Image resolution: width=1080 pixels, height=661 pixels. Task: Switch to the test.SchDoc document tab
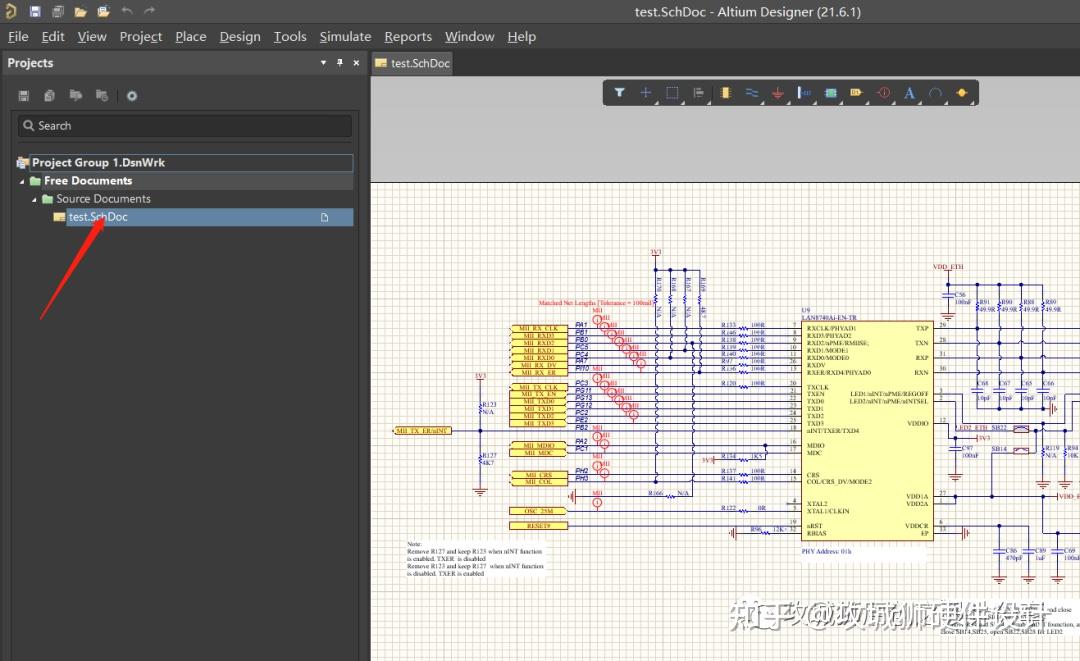point(412,62)
